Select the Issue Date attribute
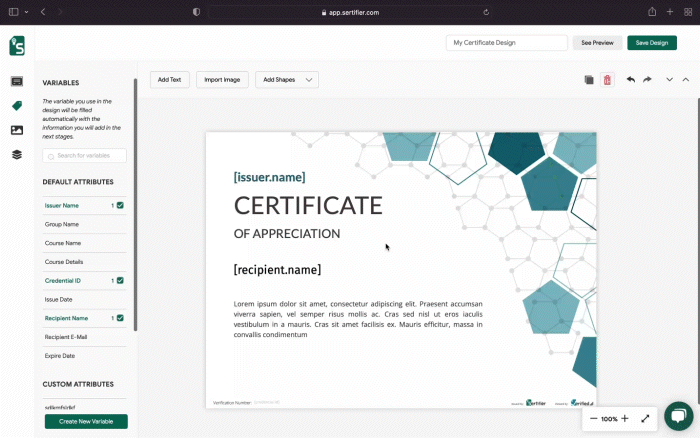The height and width of the screenshot is (438, 700). click(84, 299)
